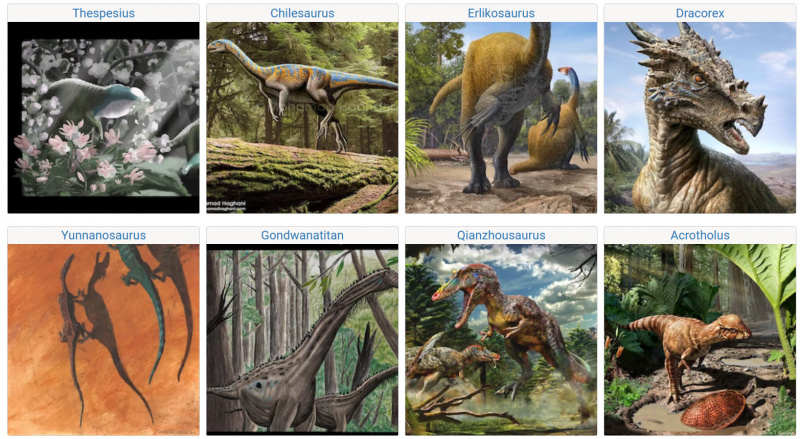Screen dimensions: 800x439
Task: Open the Acrotholus title link
Action: click(700, 235)
